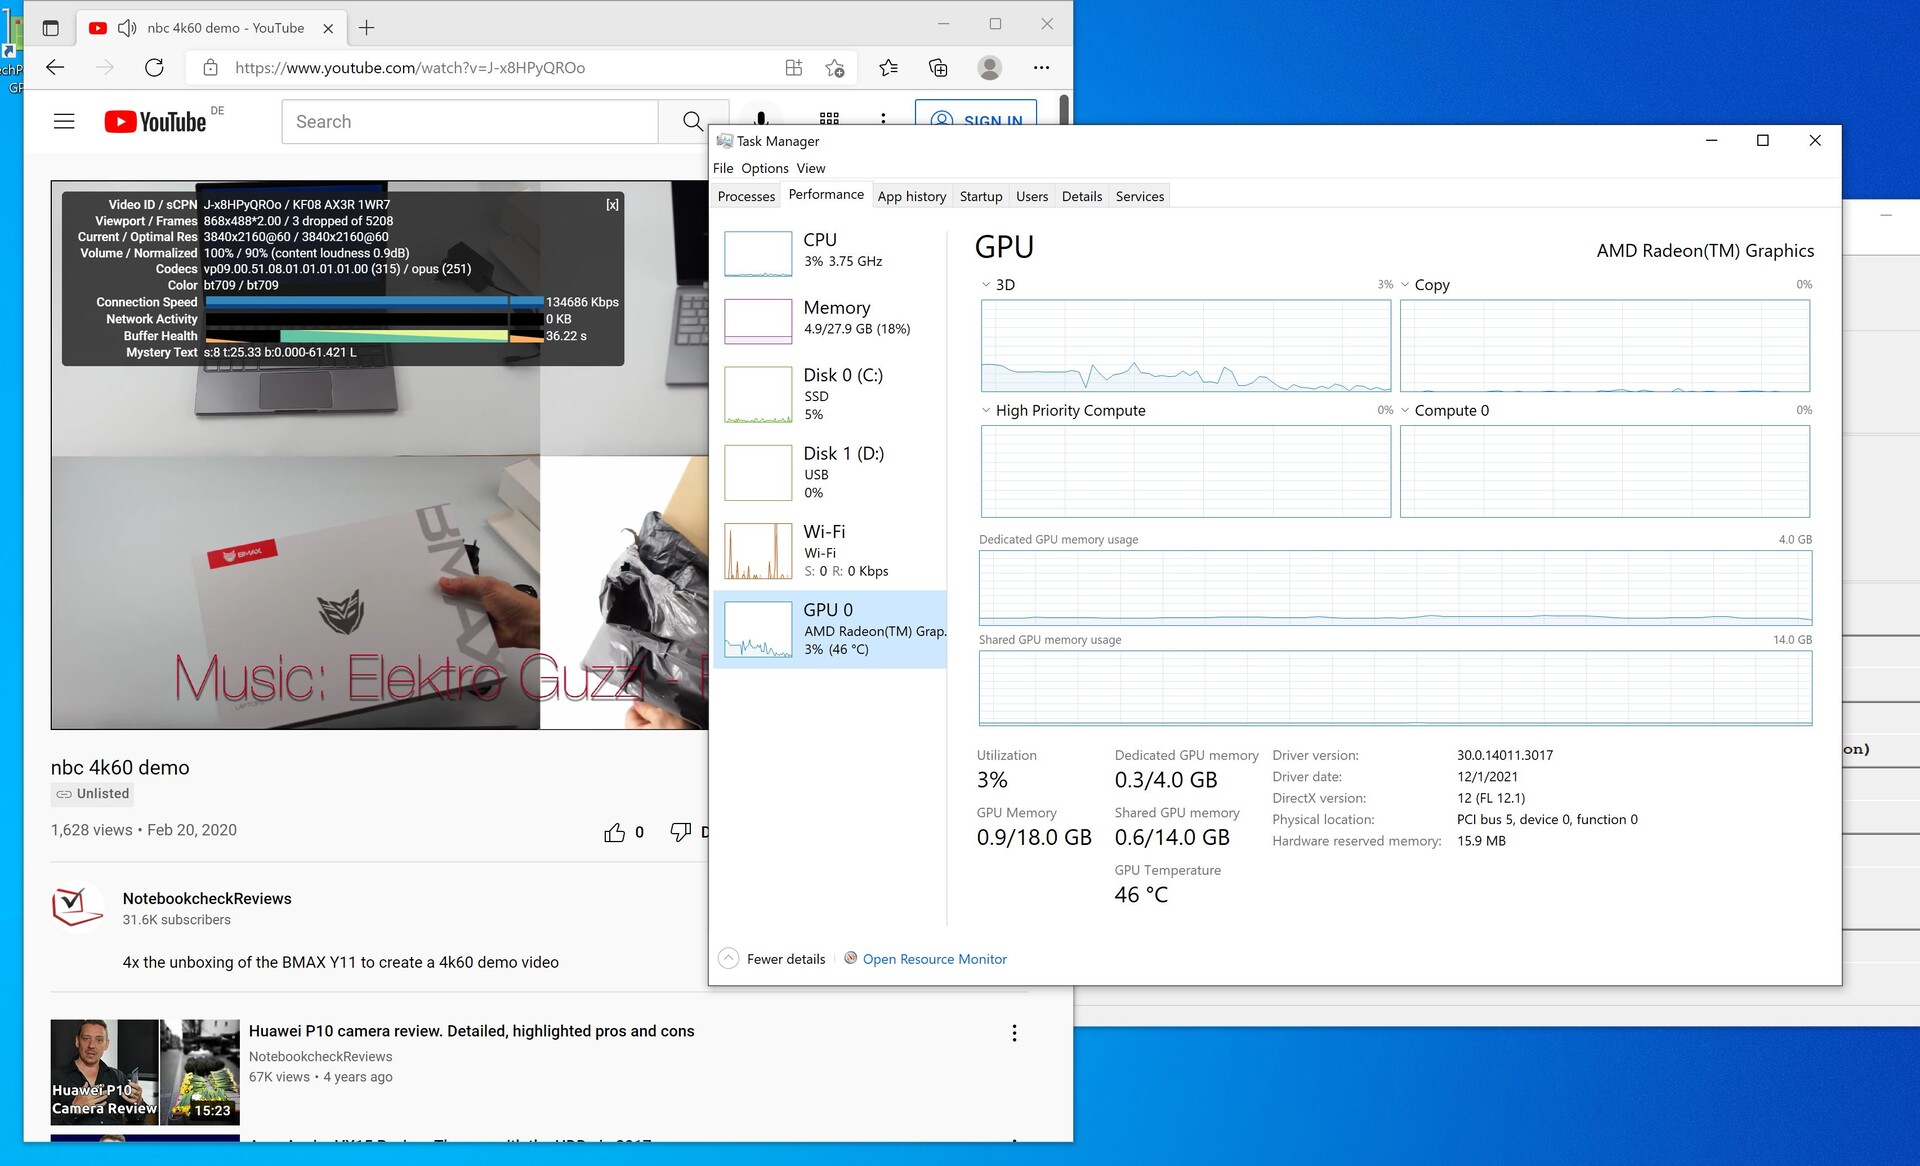
Task: Open the Favorites list icon
Action: 888,68
